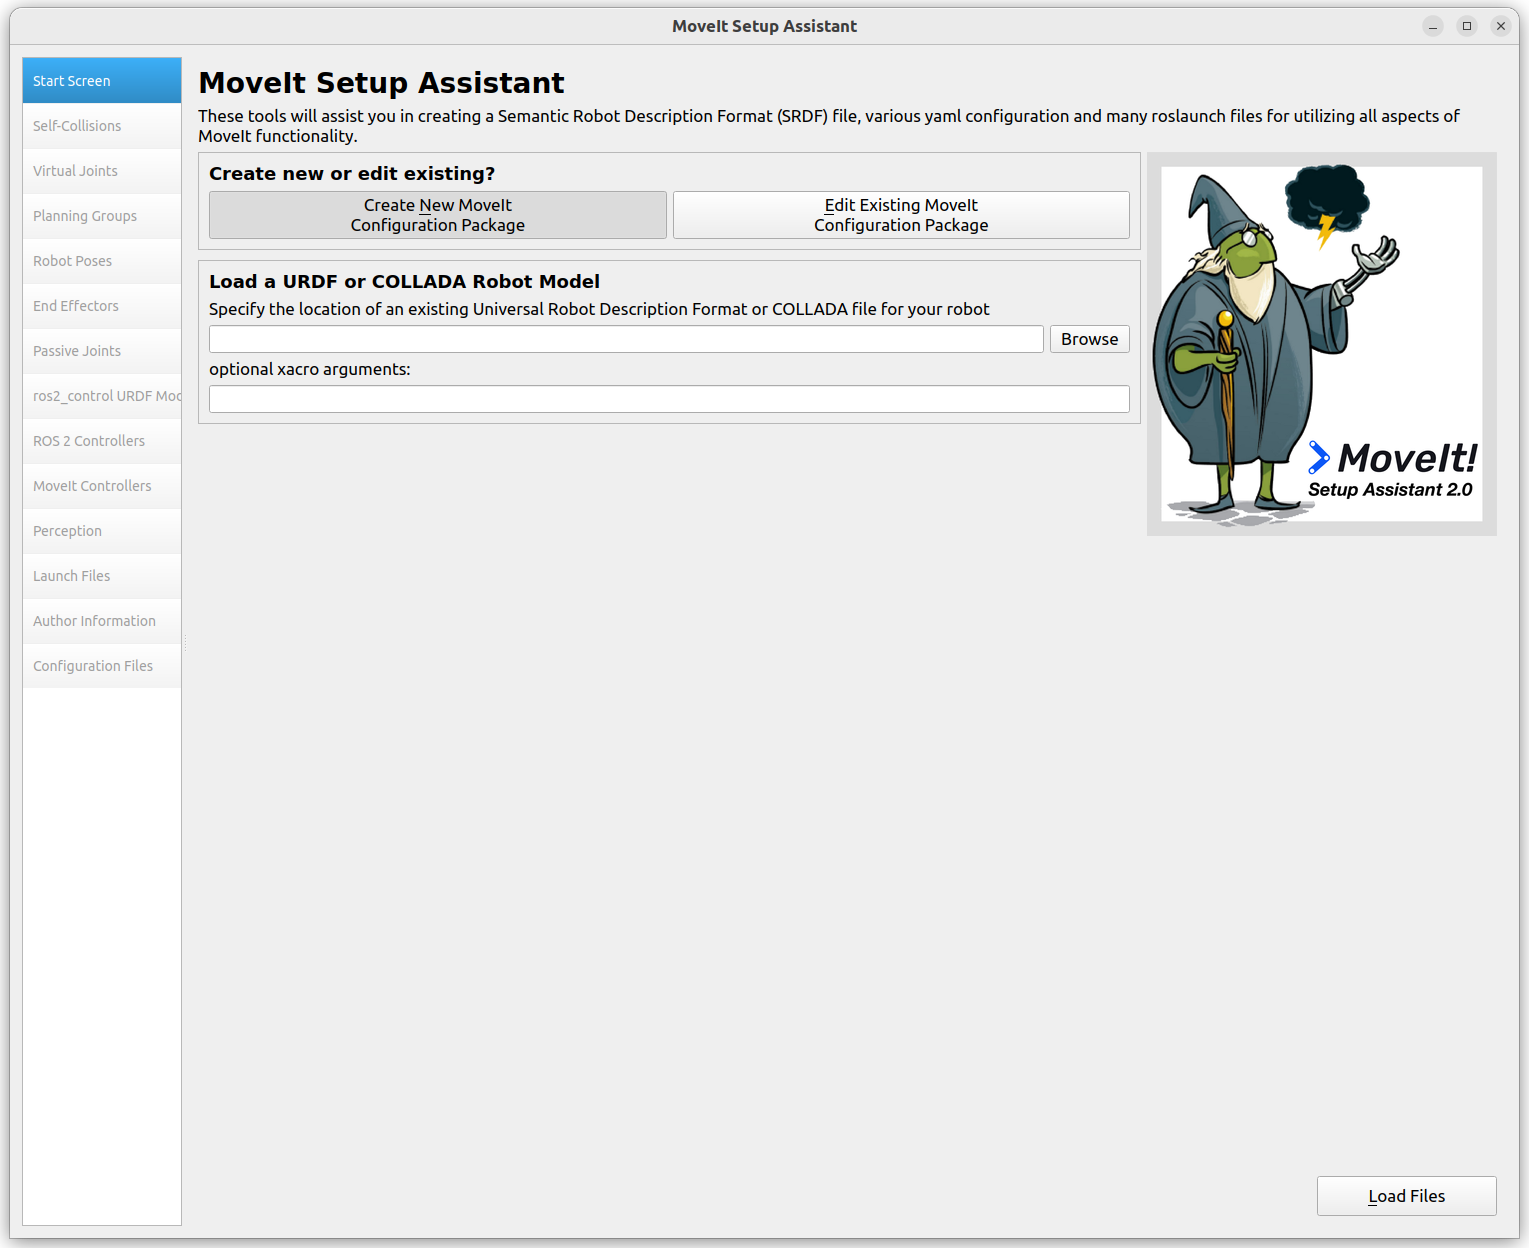Click Browse to locate URDF file
Screen dimensions: 1529x1248
(x=1089, y=339)
